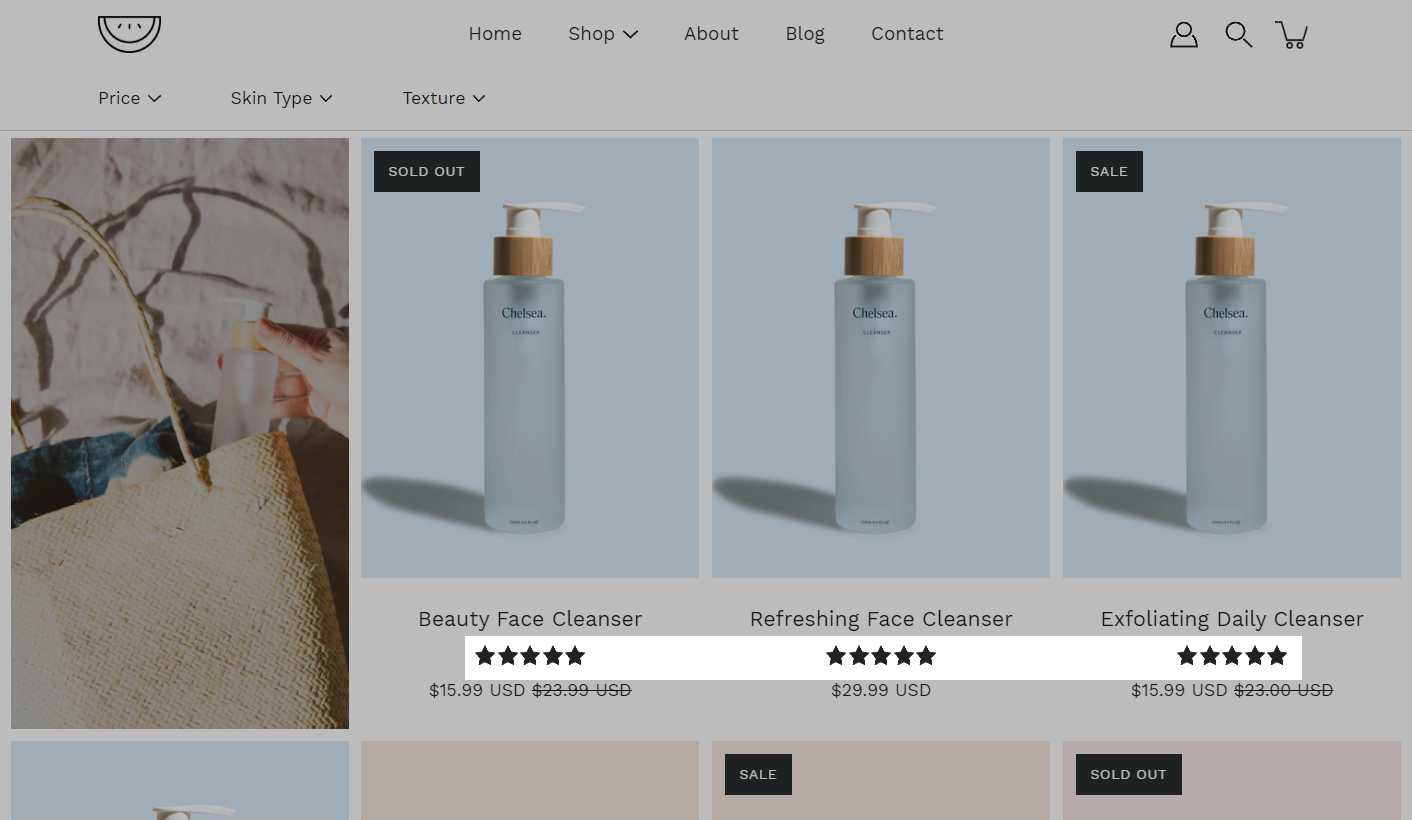Click the straw beach bag promo image
Viewport: 1412px width, 820px height.
(x=180, y=433)
